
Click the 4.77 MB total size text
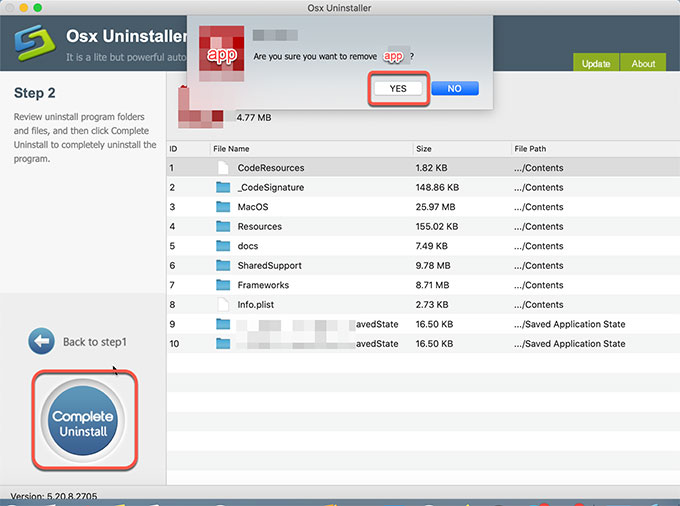tap(254, 118)
